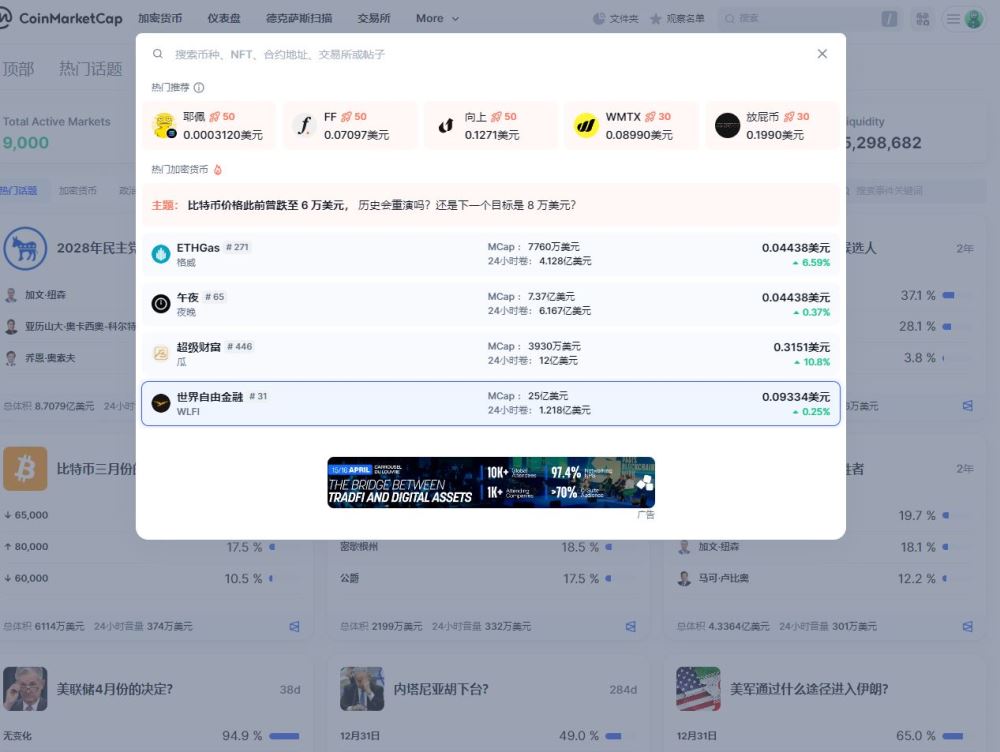Viewport: 1000px width, 752px height.
Task: Click the CoinMarketCap logo
Action: pos(61,18)
